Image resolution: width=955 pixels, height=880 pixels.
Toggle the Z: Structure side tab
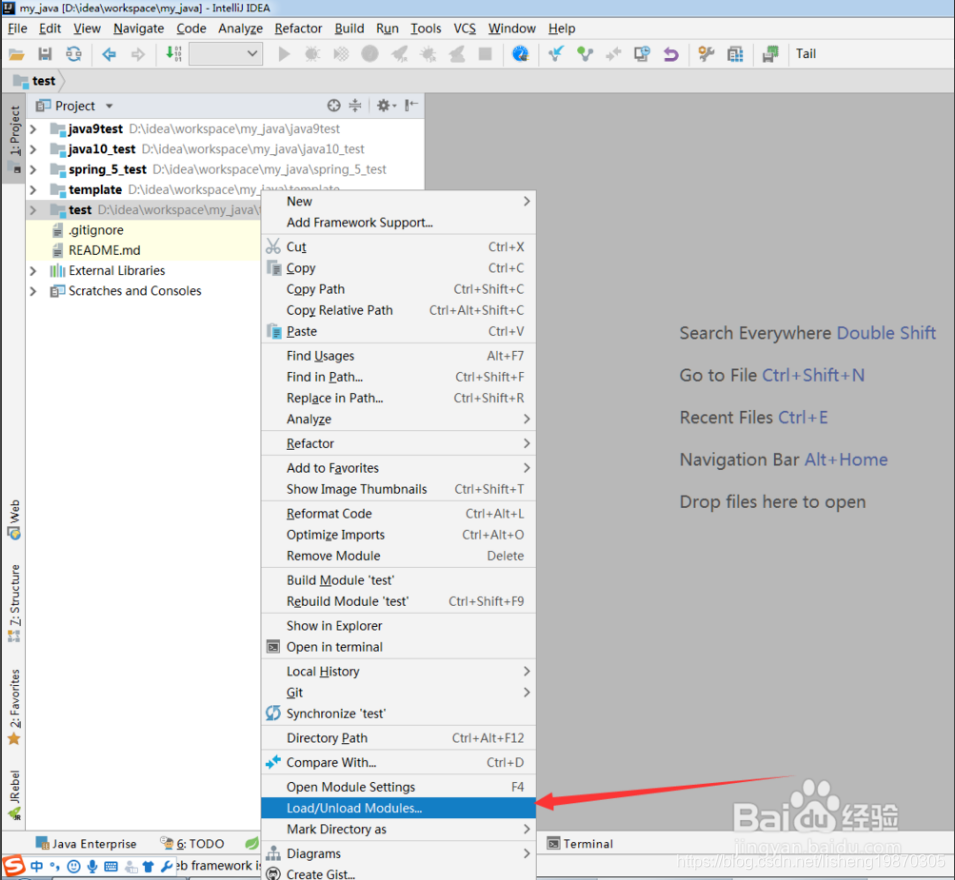coord(14,603)
